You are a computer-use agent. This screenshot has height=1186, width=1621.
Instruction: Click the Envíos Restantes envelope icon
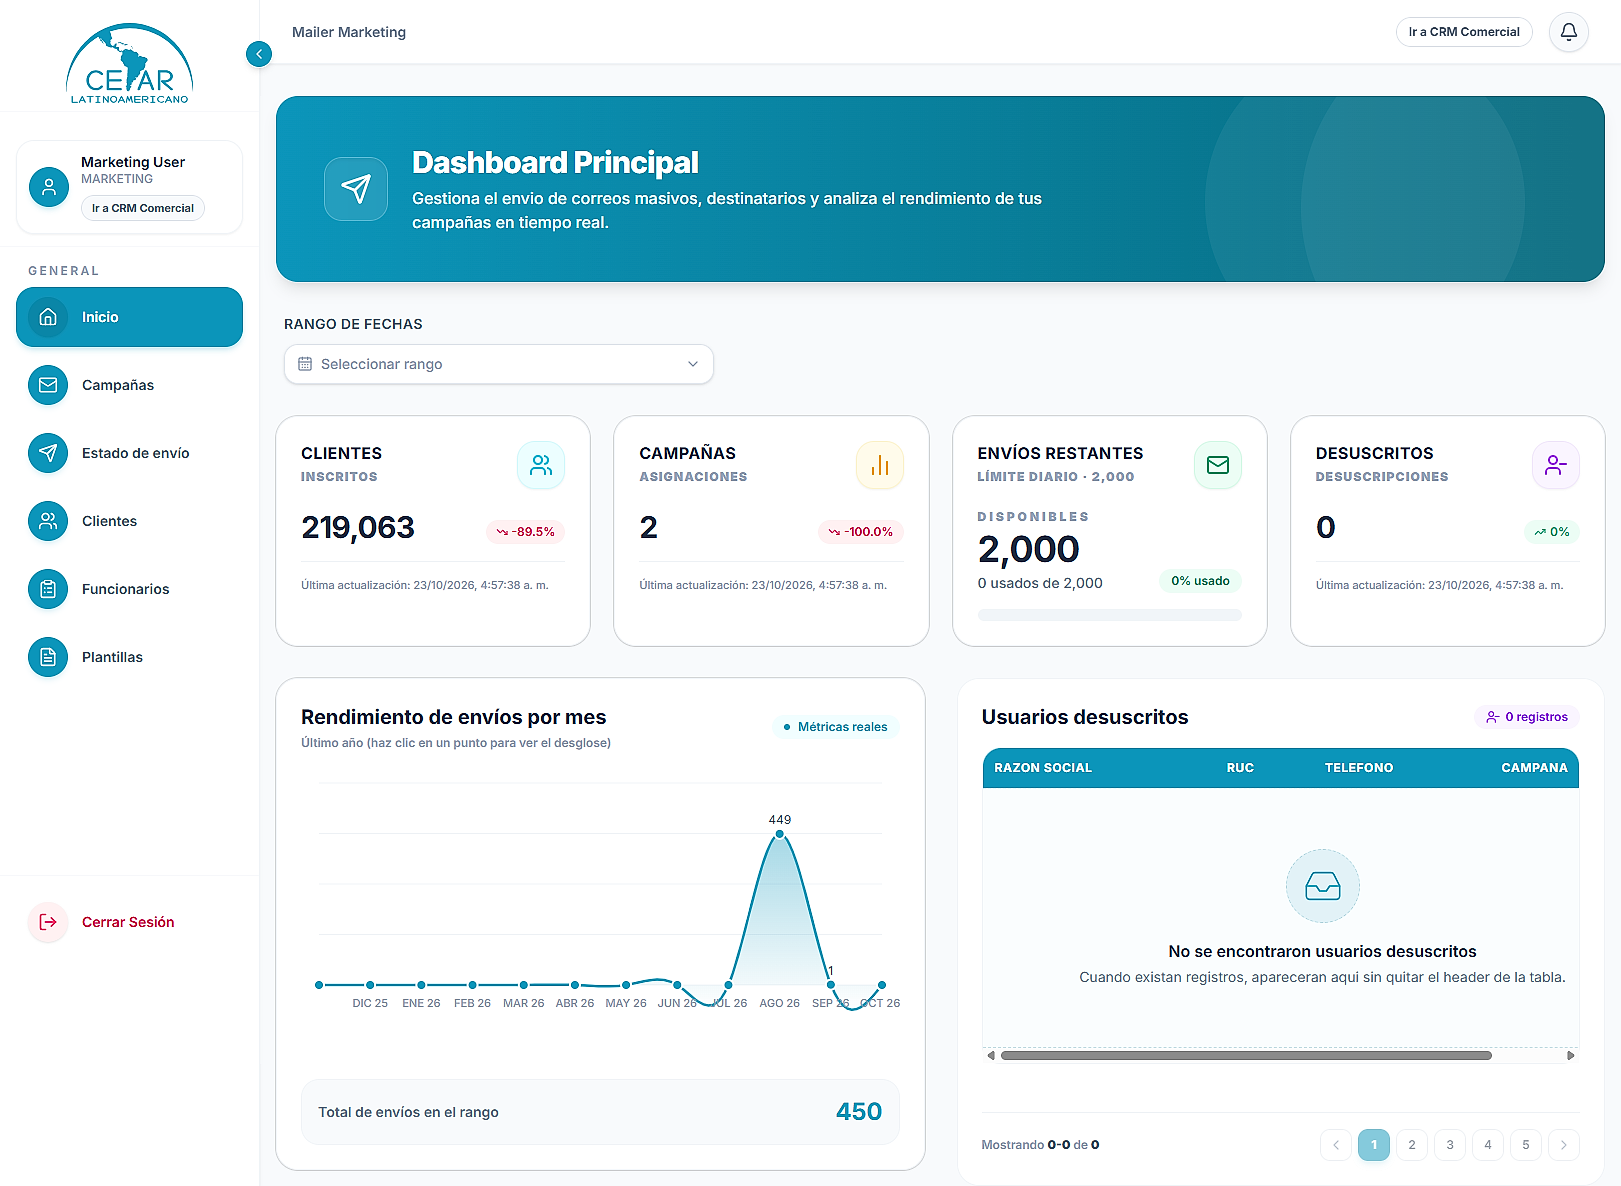pyautogui.click(x=1218, y=465)
